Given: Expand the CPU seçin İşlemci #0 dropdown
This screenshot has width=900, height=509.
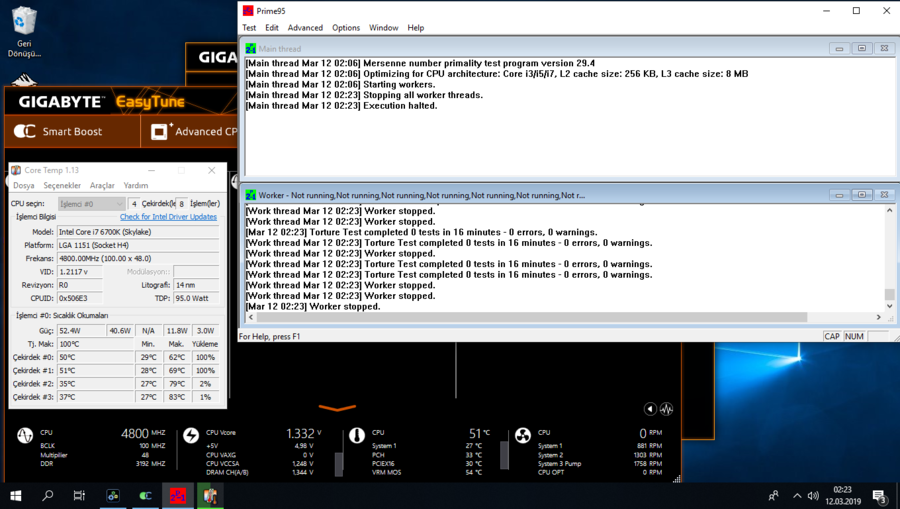Looking at the screenshot, I should 91,204.
